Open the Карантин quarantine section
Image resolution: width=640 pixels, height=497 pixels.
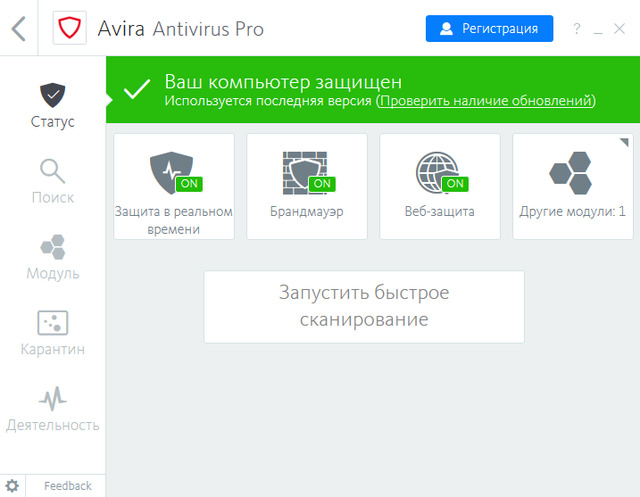coord(53,333)
